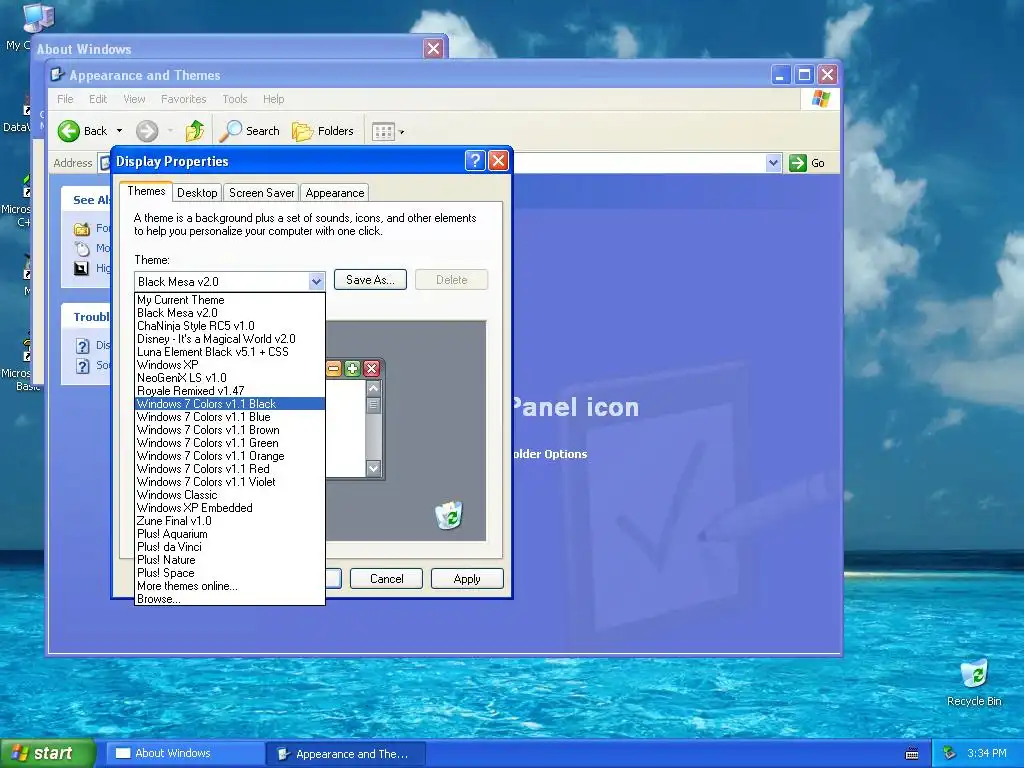
Task: Open the Back button history dropdown arrow
Action: point(120,131)
